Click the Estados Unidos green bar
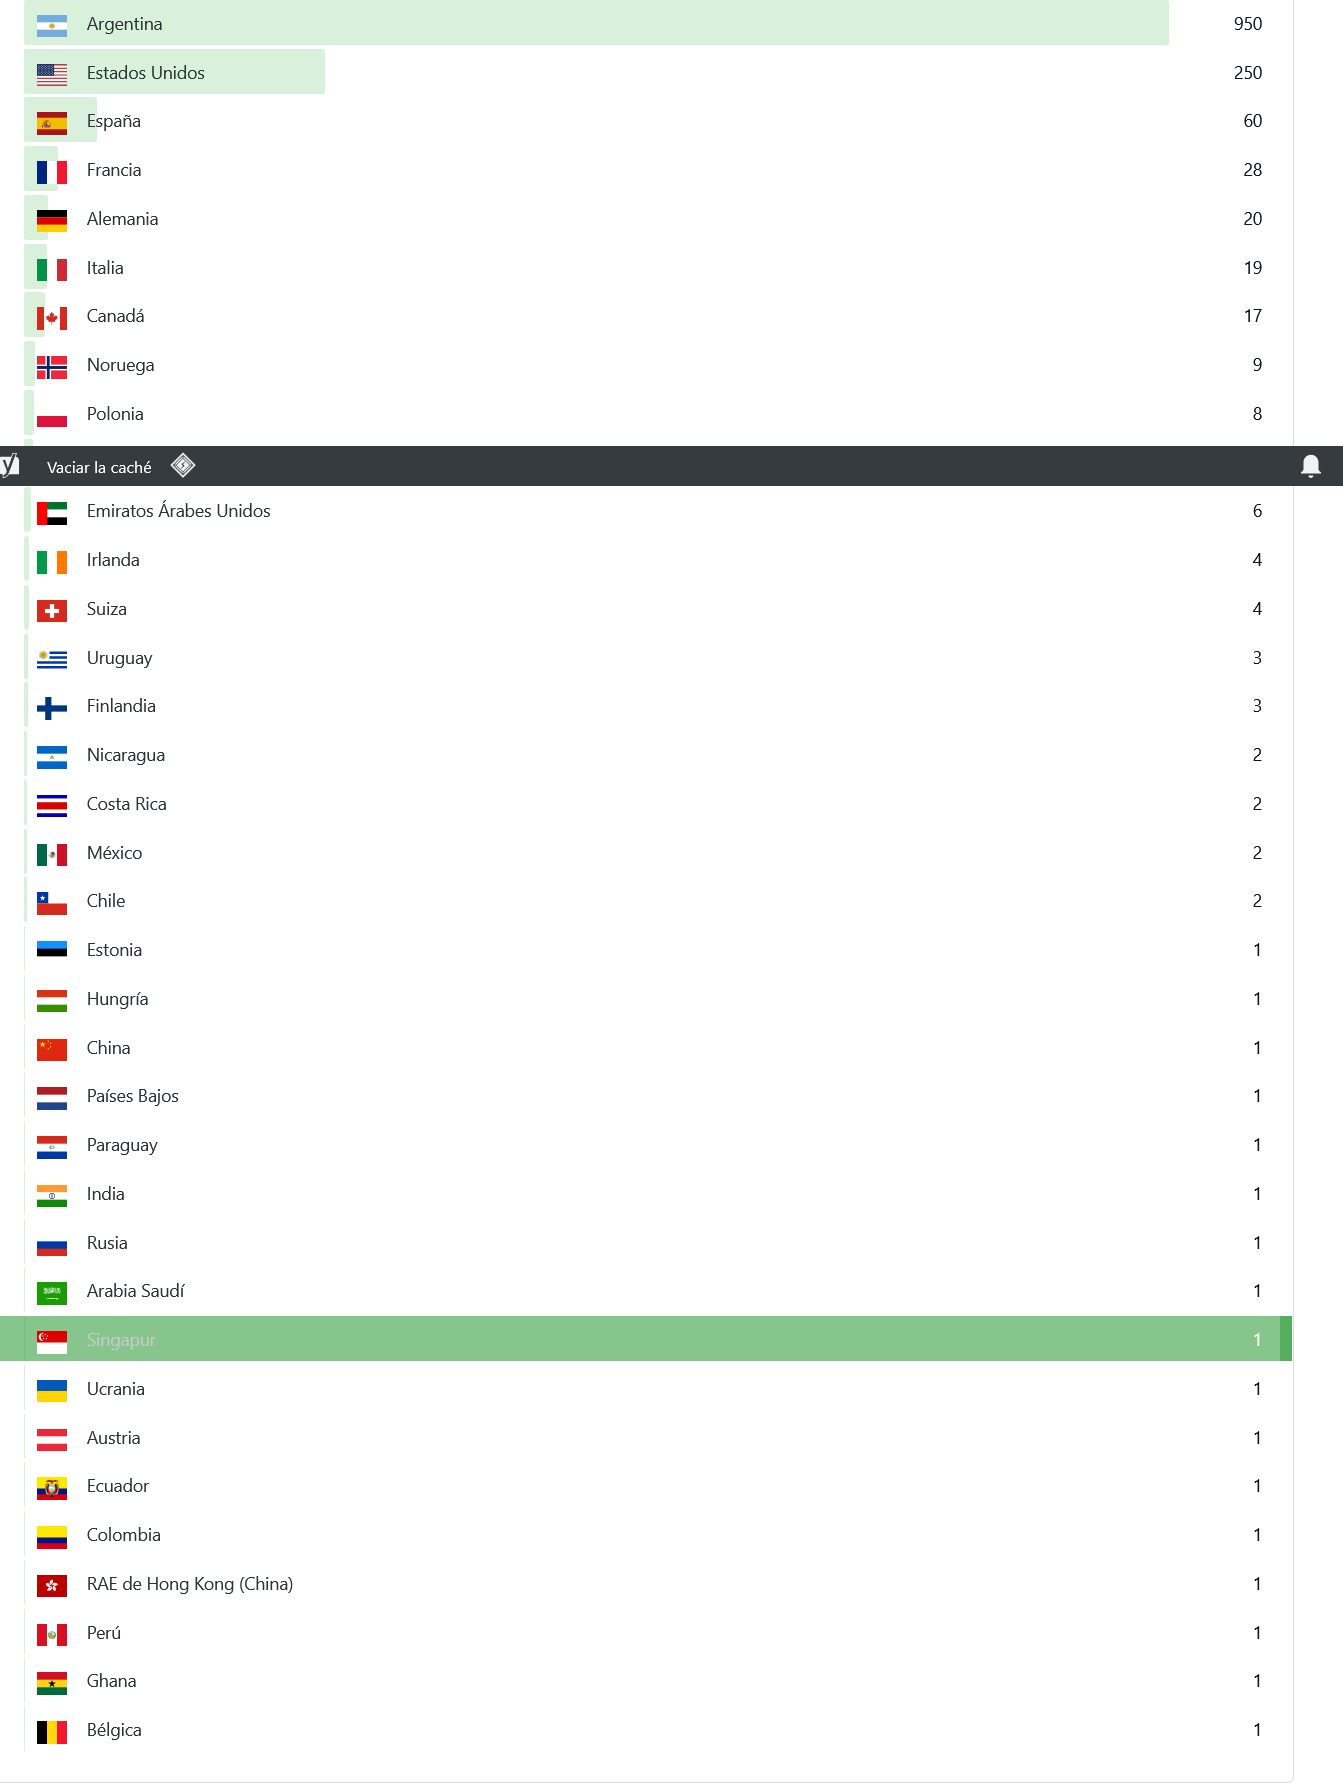1343x1790 pixels. tap(175, 72)
